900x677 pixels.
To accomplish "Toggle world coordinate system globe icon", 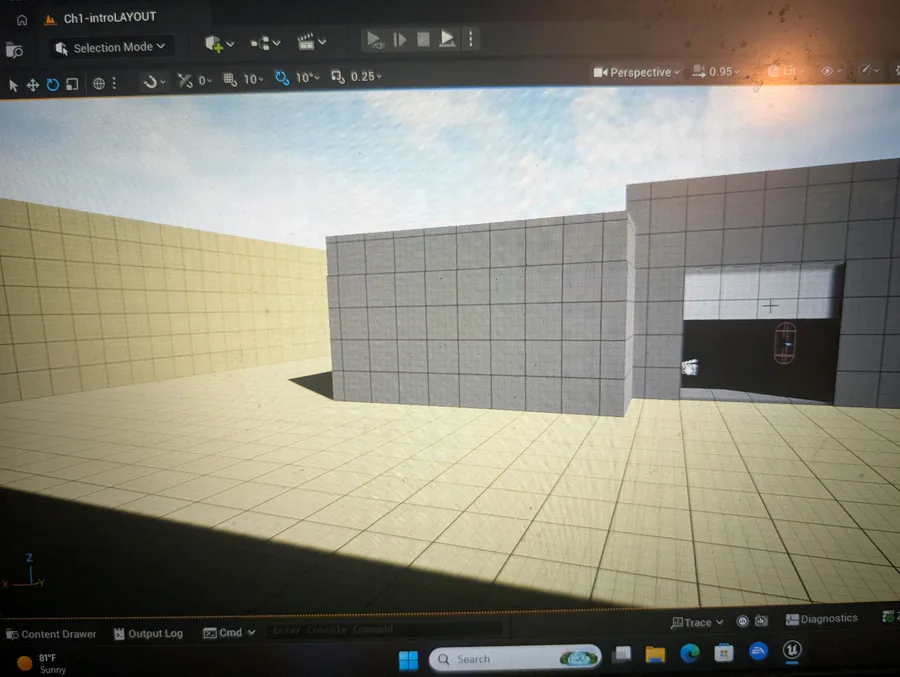I will click(99, 84).
